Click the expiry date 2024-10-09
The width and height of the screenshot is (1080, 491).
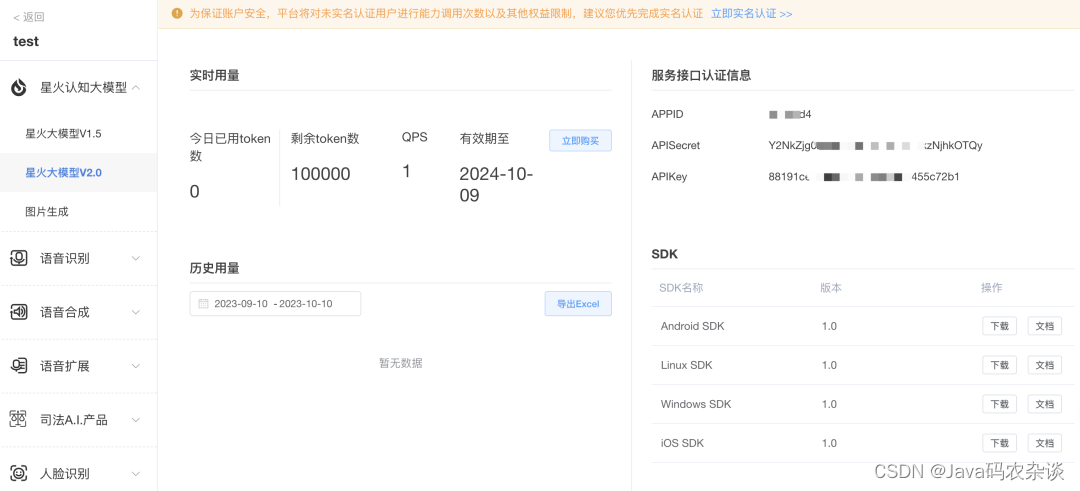click(496, 185)
